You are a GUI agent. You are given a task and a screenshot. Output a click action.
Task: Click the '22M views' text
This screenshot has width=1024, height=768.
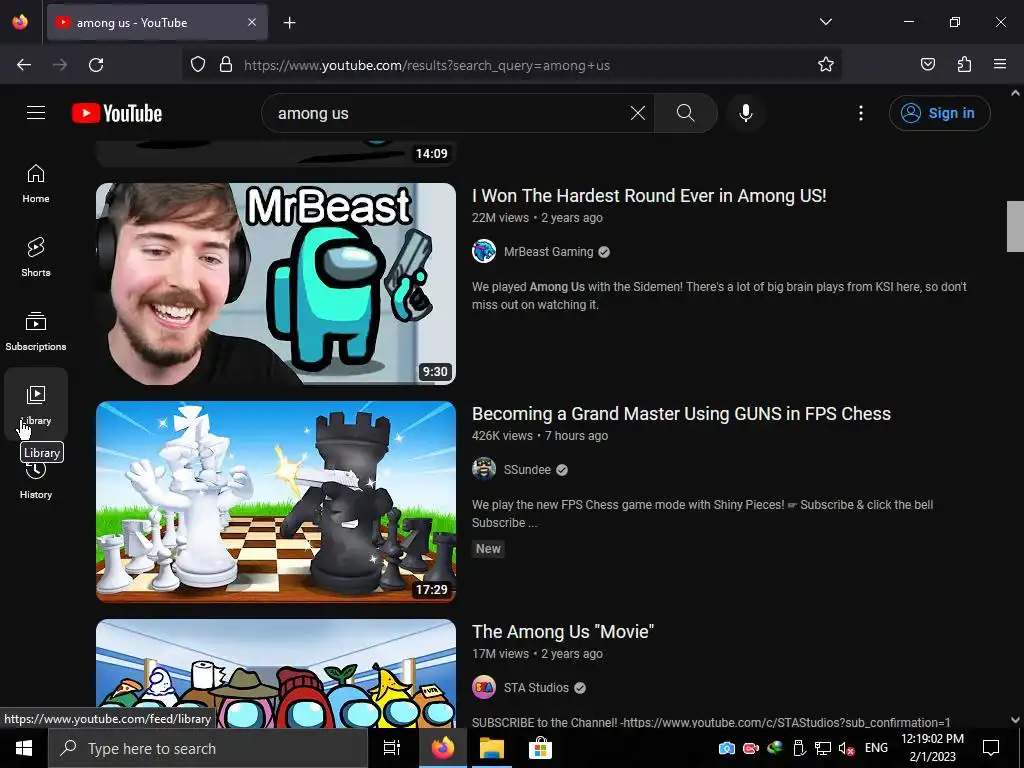[x=500, y=218]
